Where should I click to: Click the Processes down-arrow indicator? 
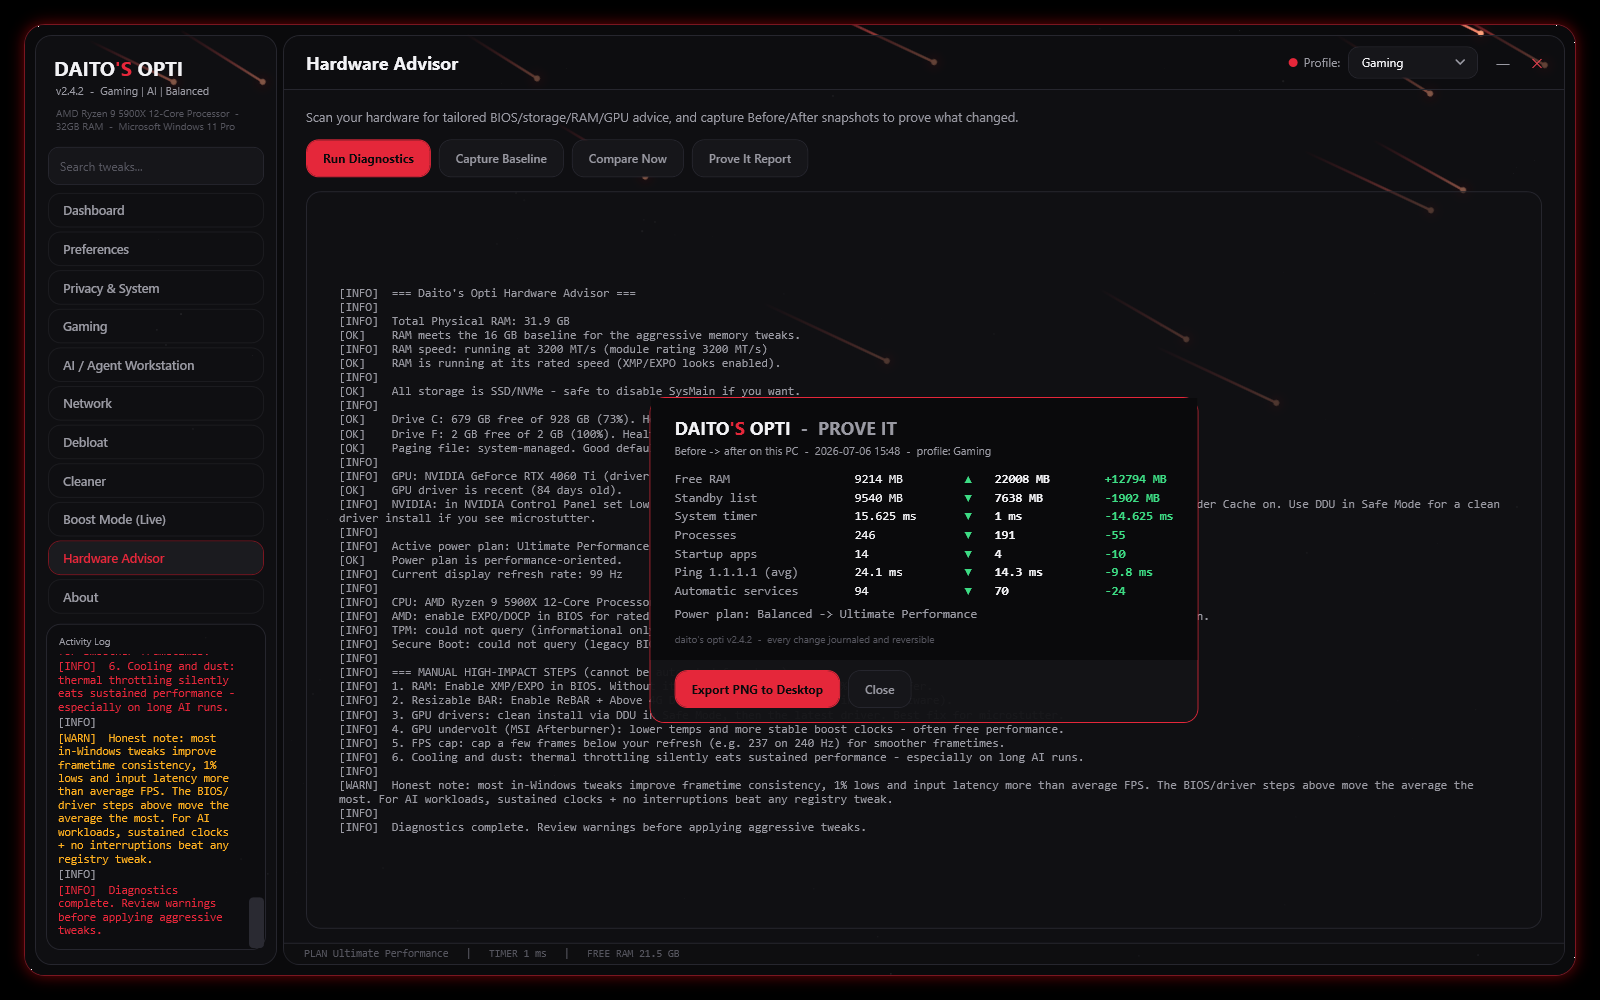coord(968,536)
